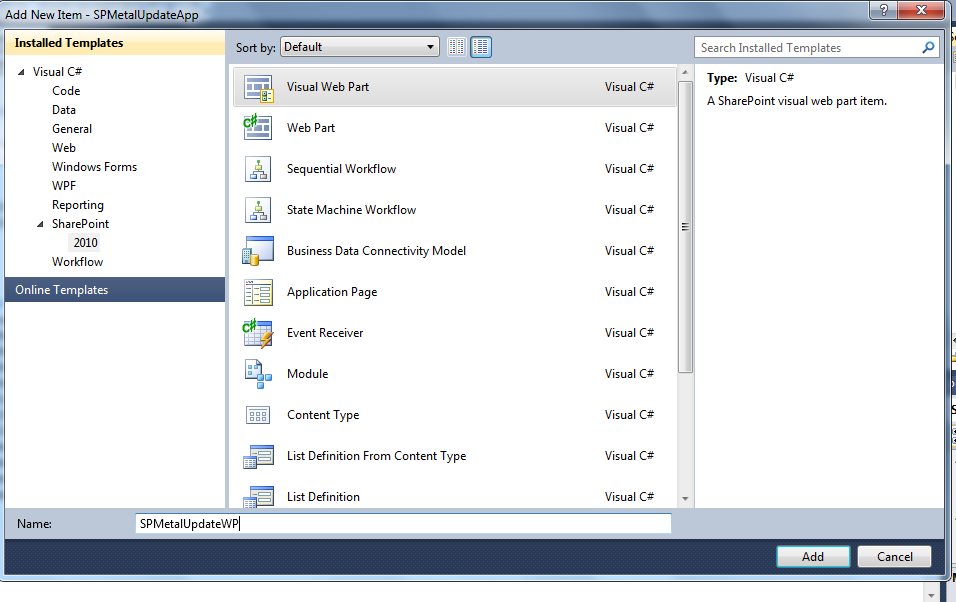Screen dimensions: 956x602
Task: Pick the List Definition From Content Type icon
Action: pyautogui.click(x=259, y=456)
